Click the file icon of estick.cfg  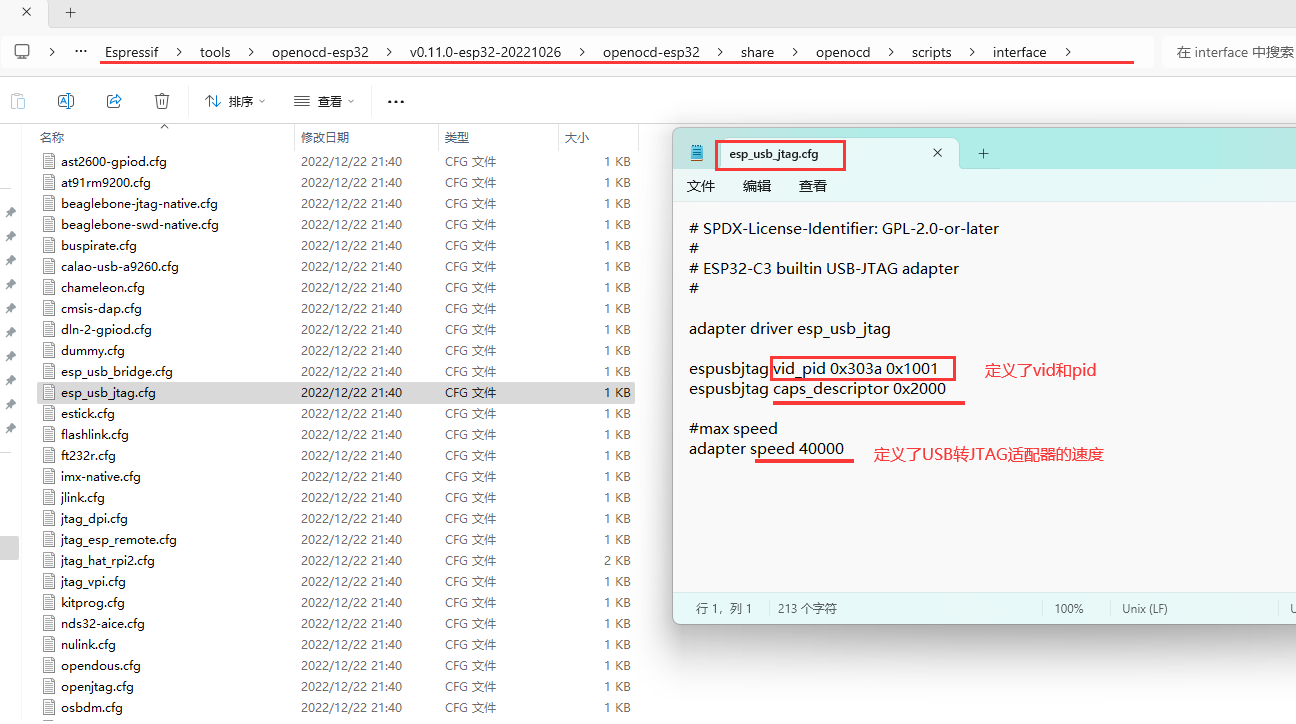pyautogui.click(x=50, y=413)
